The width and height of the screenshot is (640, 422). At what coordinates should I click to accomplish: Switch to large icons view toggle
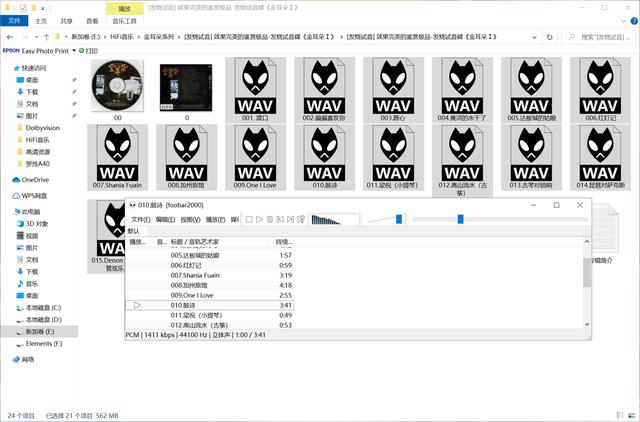[x=630, y=415]
